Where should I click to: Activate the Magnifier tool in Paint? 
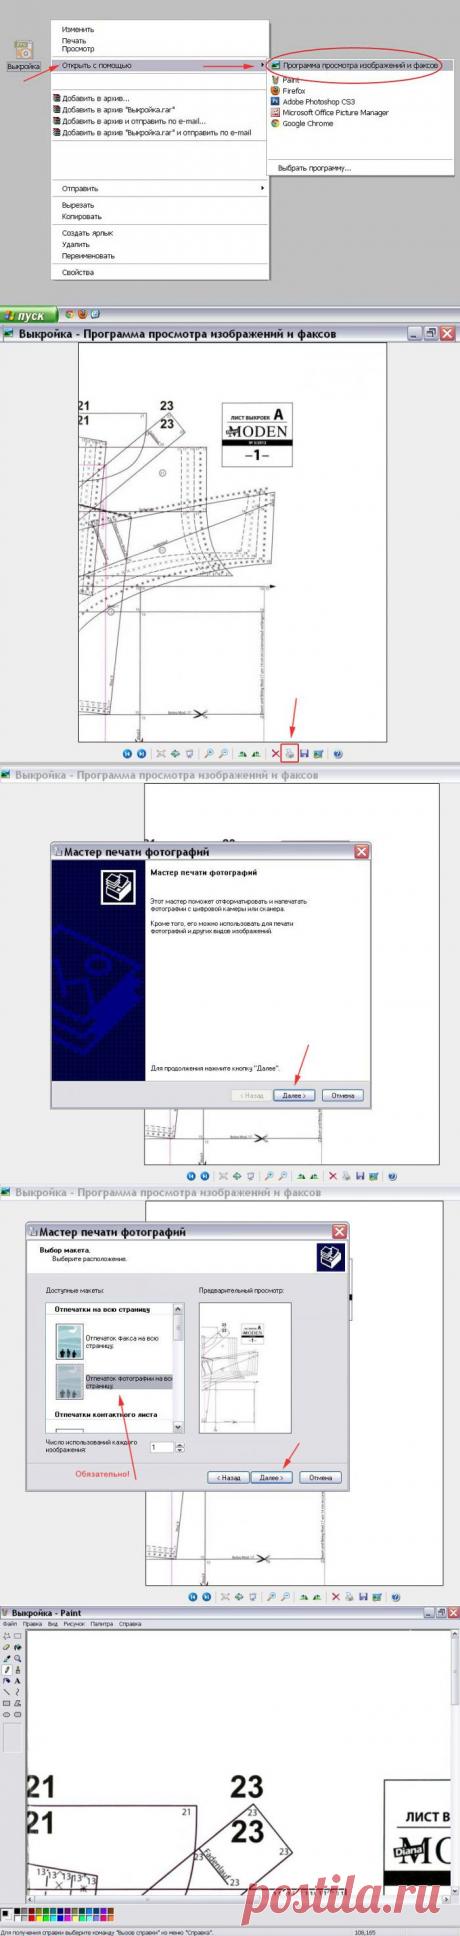[x=18, y=1658]
